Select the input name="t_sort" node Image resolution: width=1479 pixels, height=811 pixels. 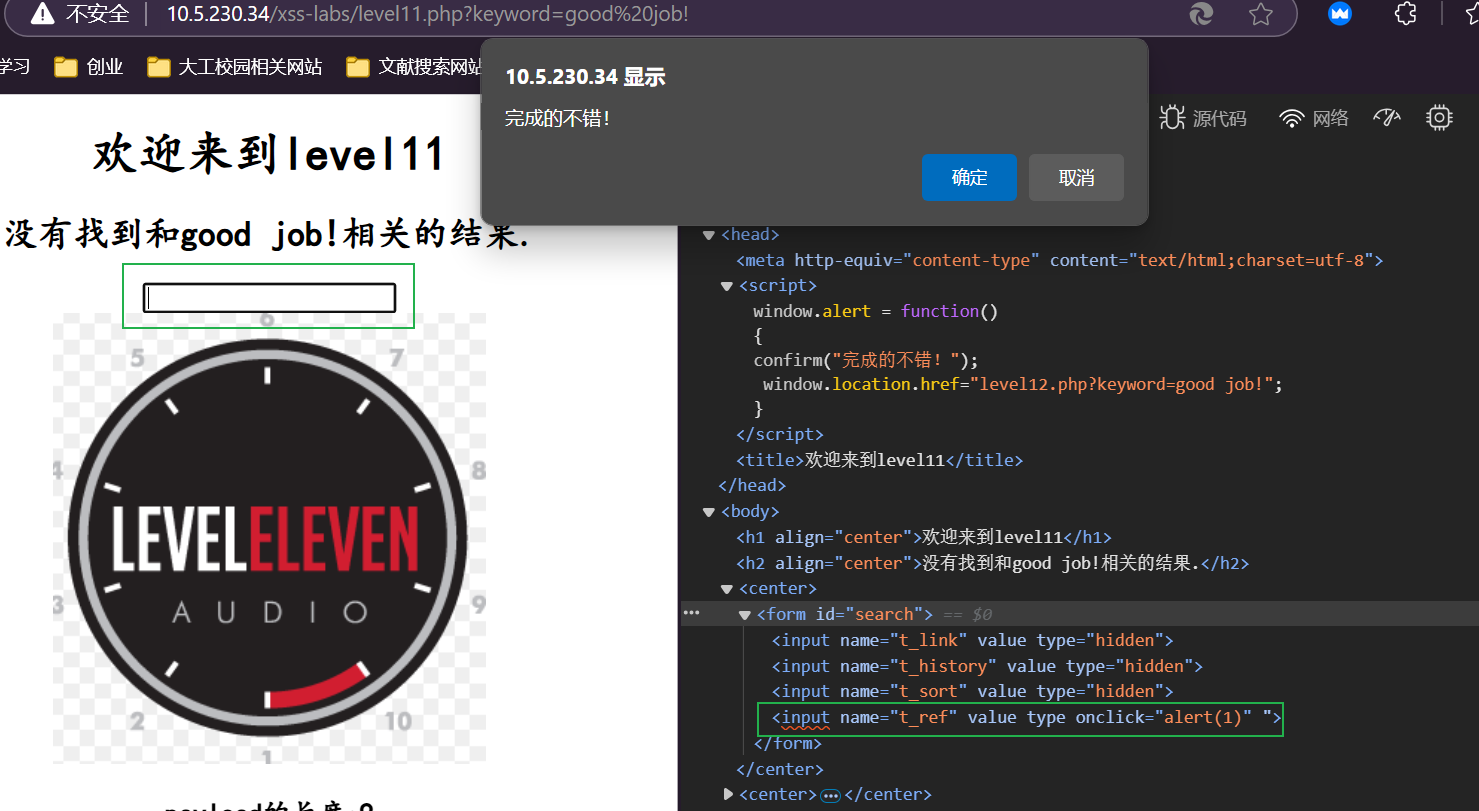coord(972,691)
